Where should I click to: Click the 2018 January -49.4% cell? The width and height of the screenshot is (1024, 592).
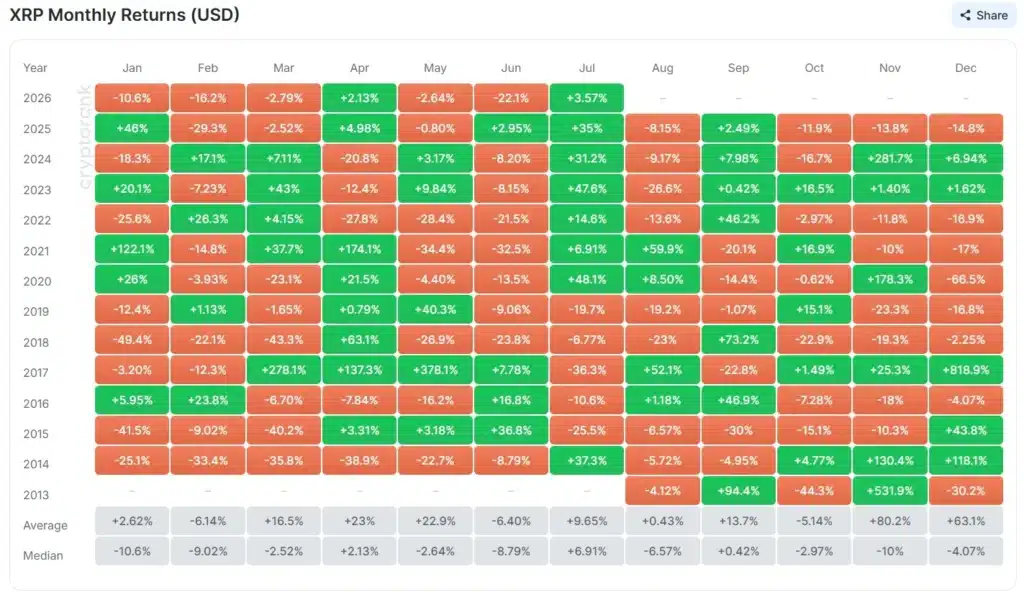click(x=132, y=340)
